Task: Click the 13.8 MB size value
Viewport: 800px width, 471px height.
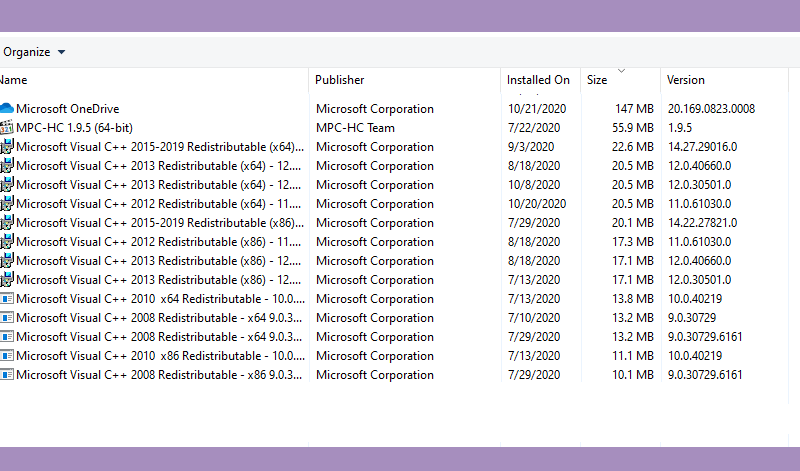Action: tap(633, 299)
